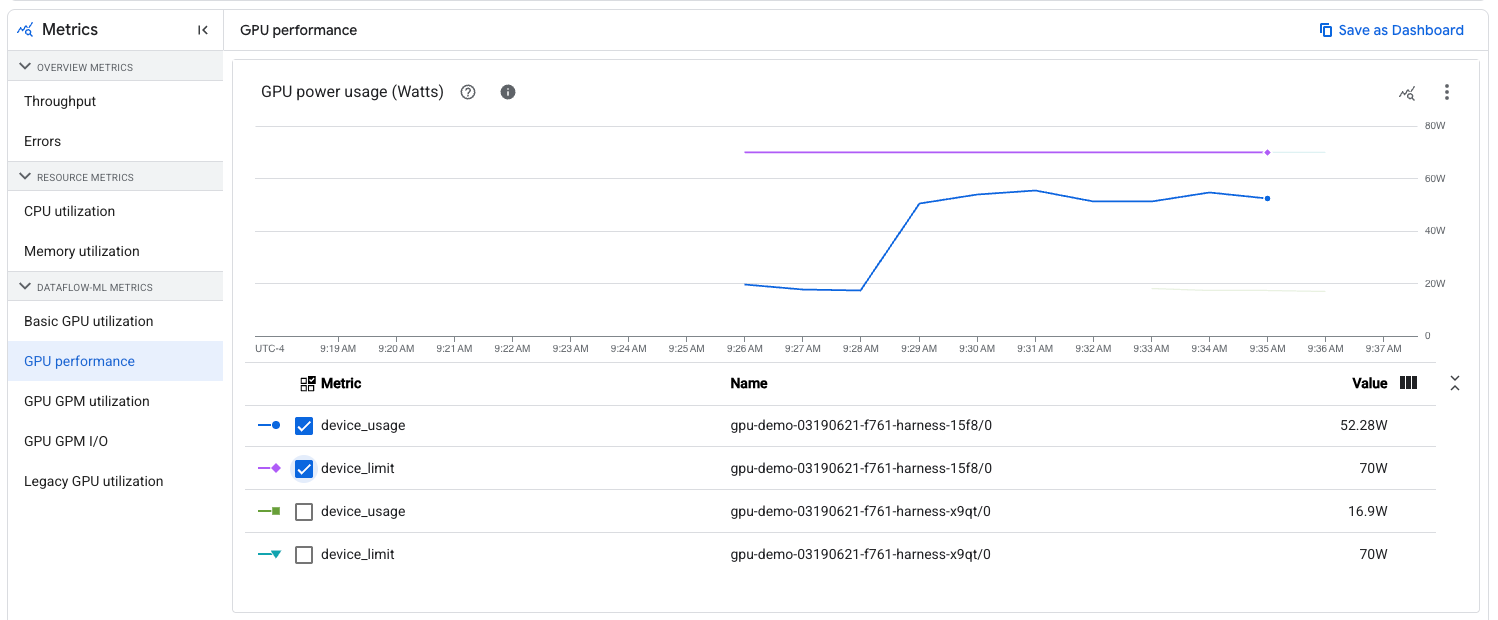Click the help question mark beside chart title
This screenshot has width=1498, height=620.
(x=467, y=91)
